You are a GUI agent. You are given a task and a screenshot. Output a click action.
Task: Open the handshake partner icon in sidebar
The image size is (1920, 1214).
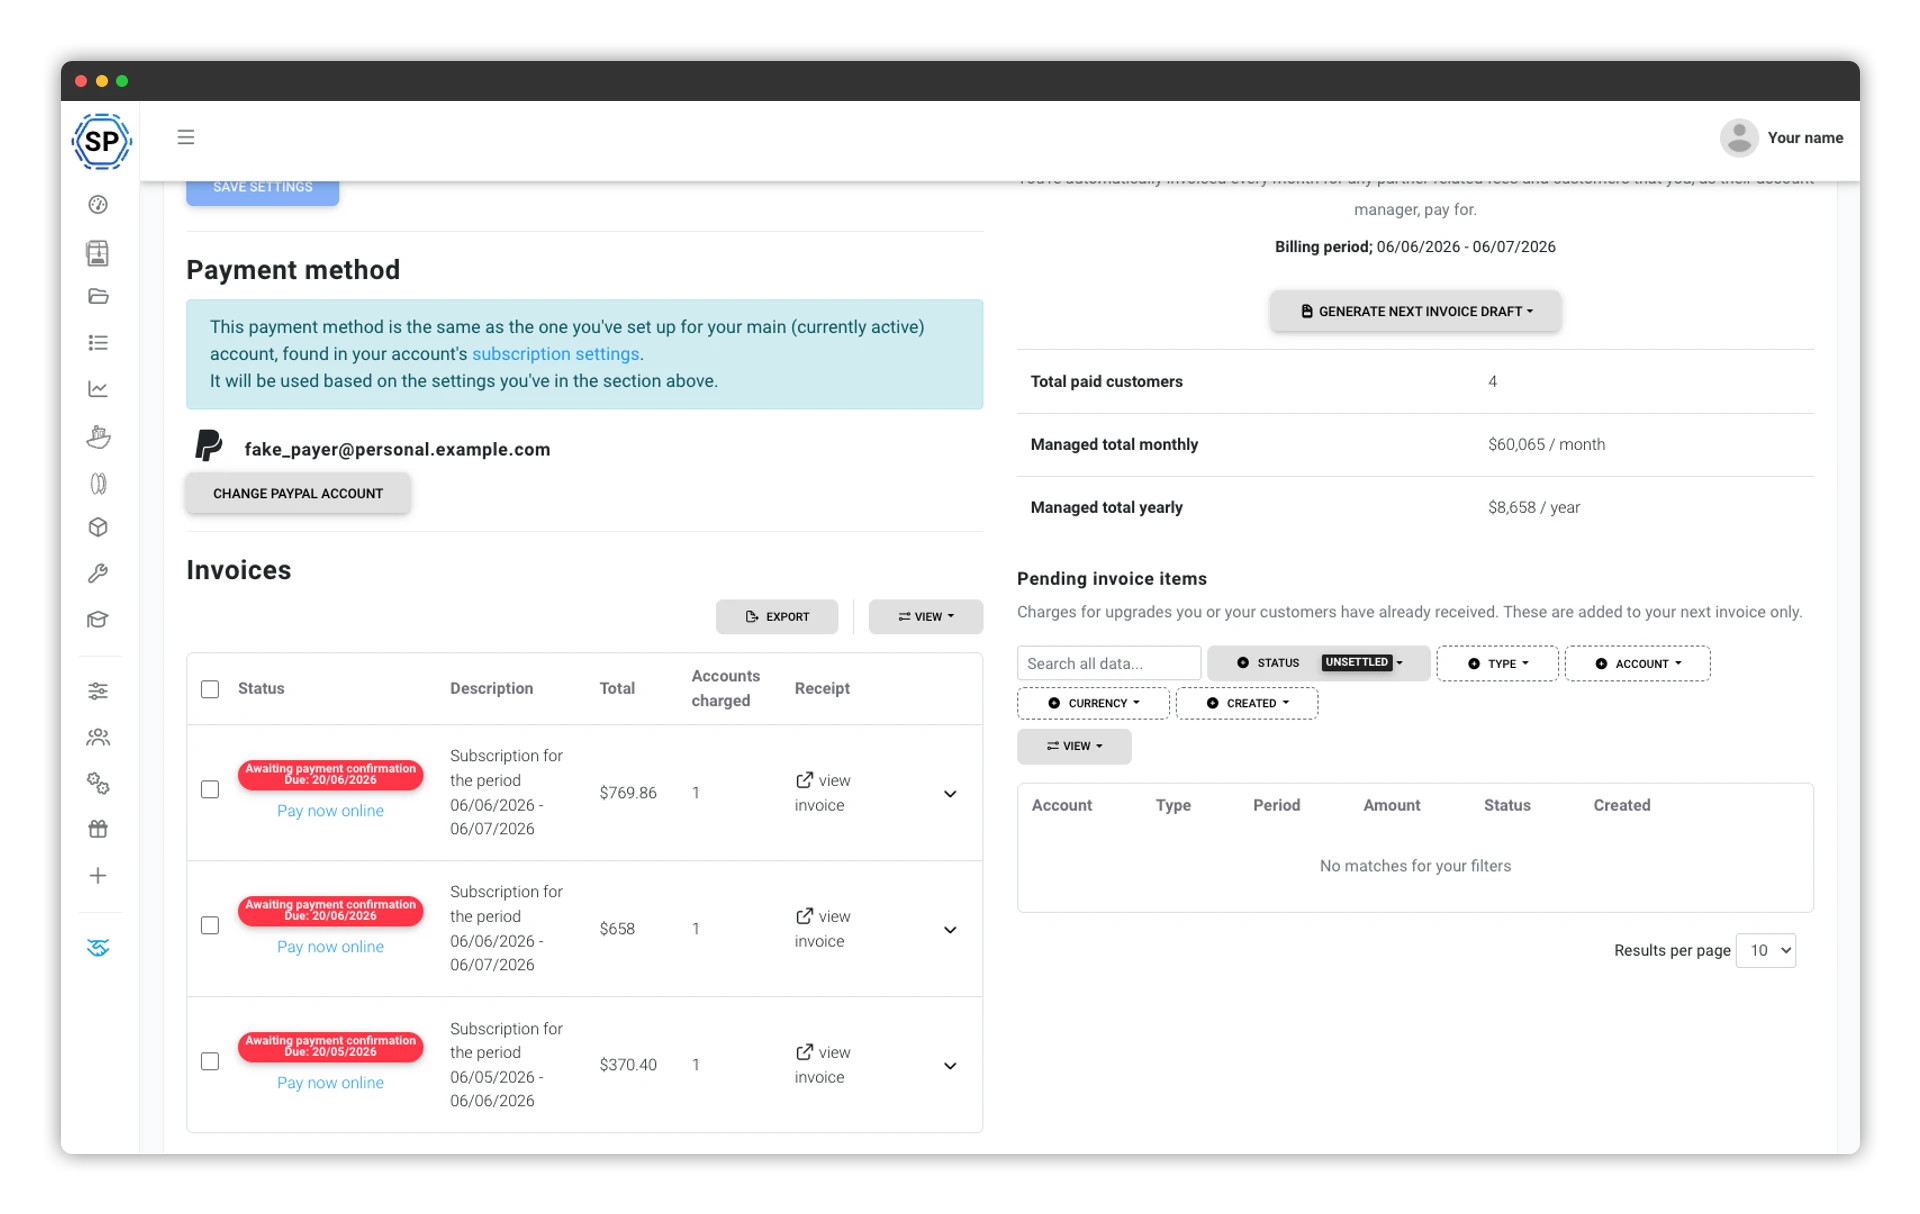point(98,947)
